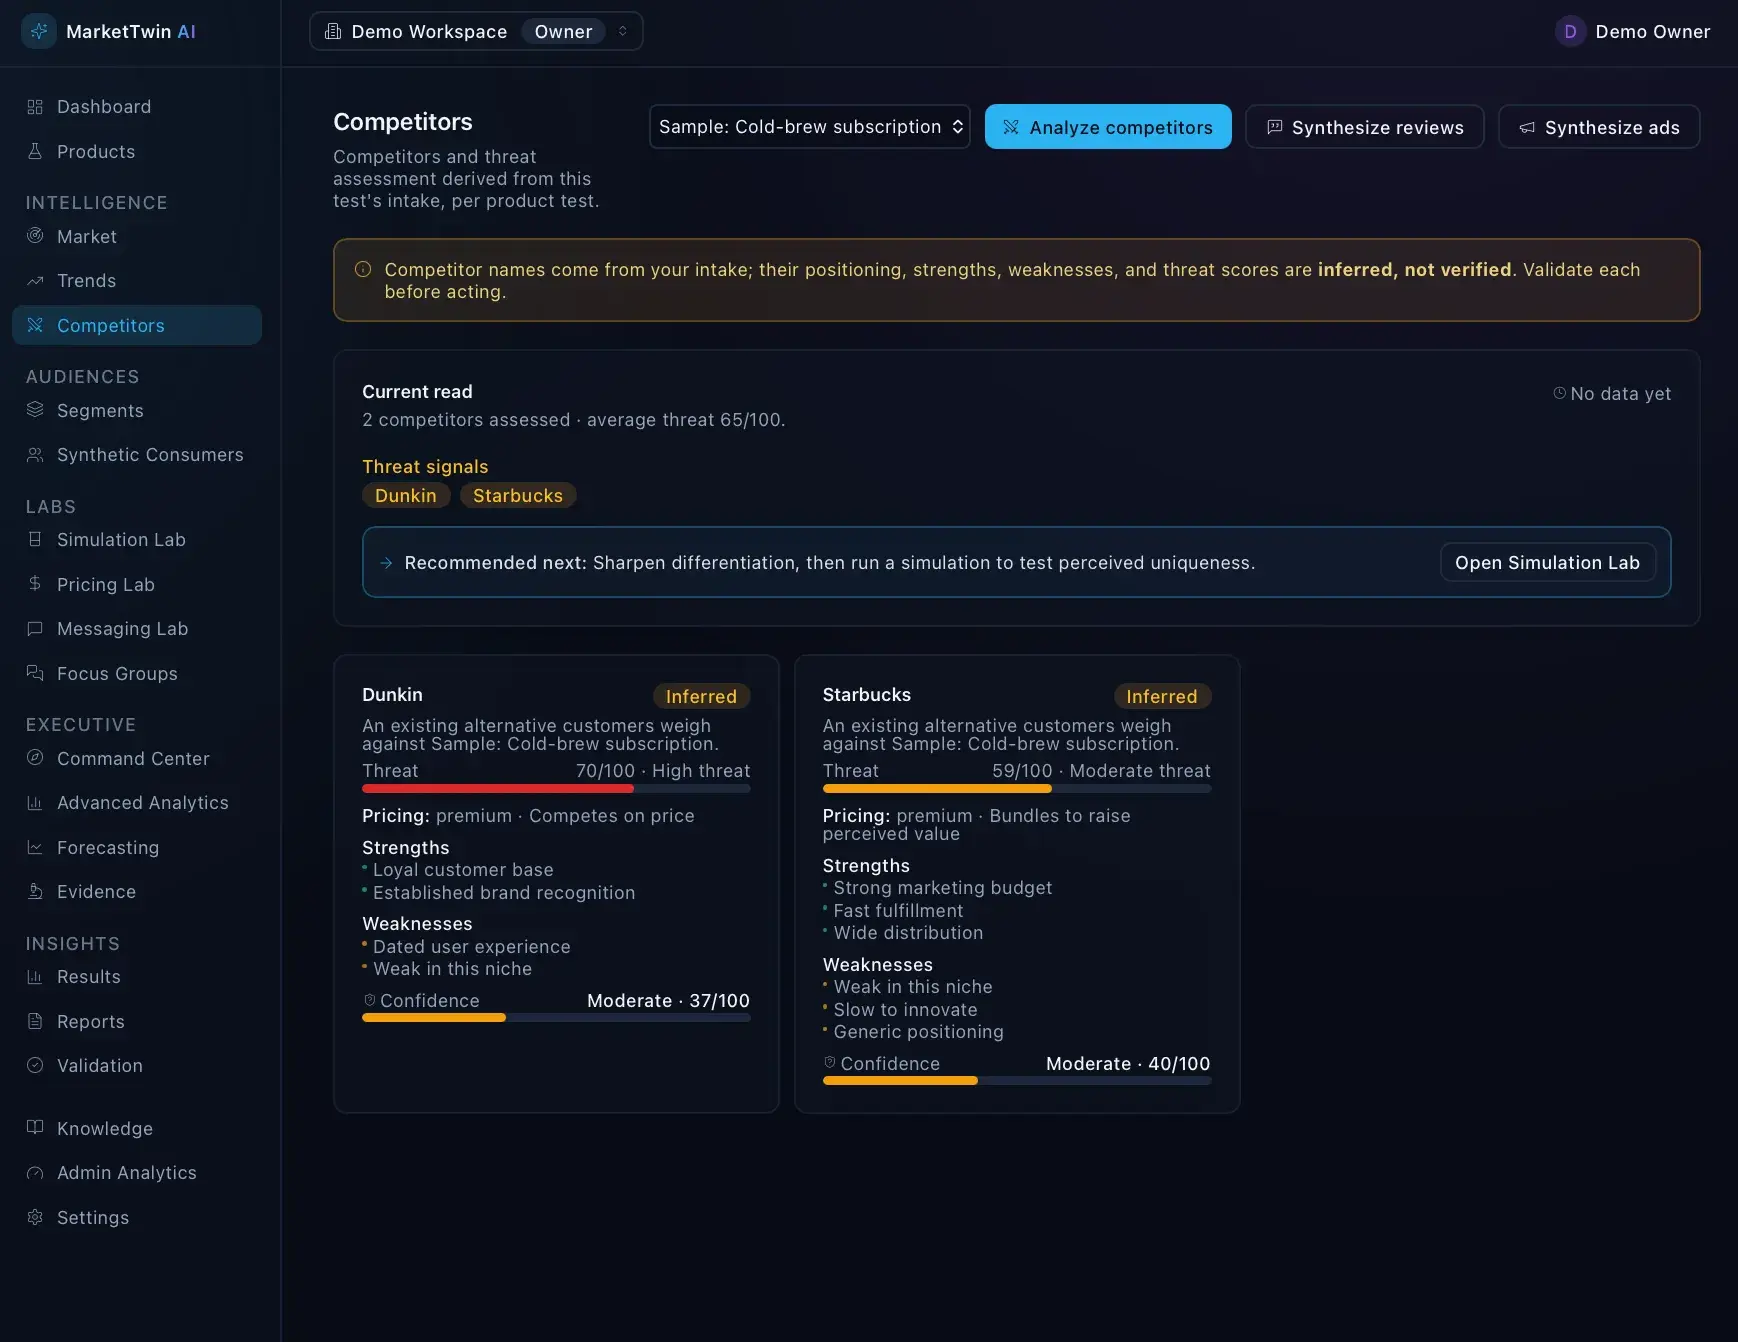This screenshot has width=1738, height=1342.
Task: Open the Demo Workspace switcher
Action: 476,31
